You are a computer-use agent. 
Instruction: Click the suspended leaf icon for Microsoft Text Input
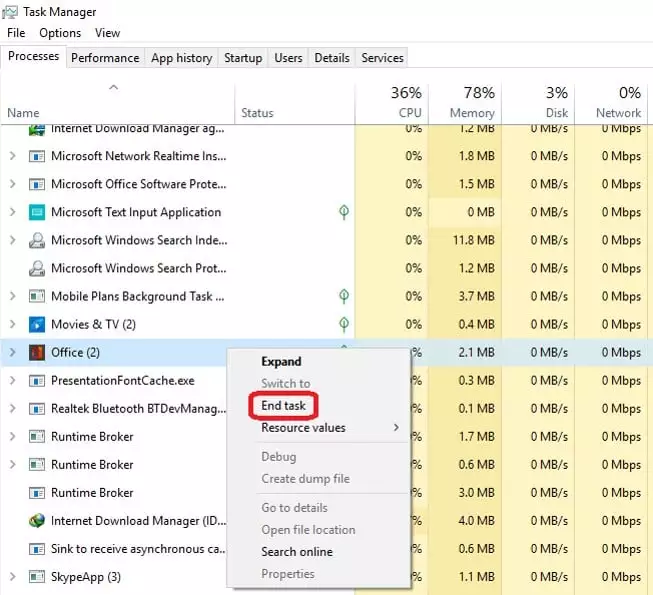(x=344, y=212)
